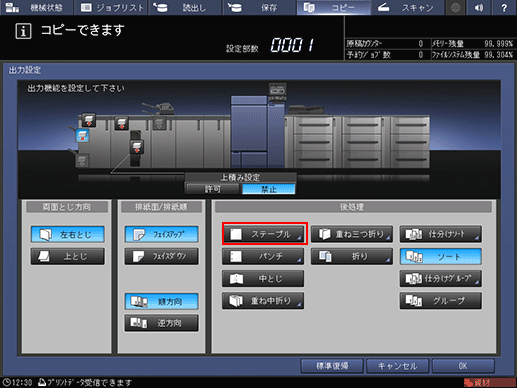Switch to the 読出し recall tab
517x388 pixels.
click(185, 7)
